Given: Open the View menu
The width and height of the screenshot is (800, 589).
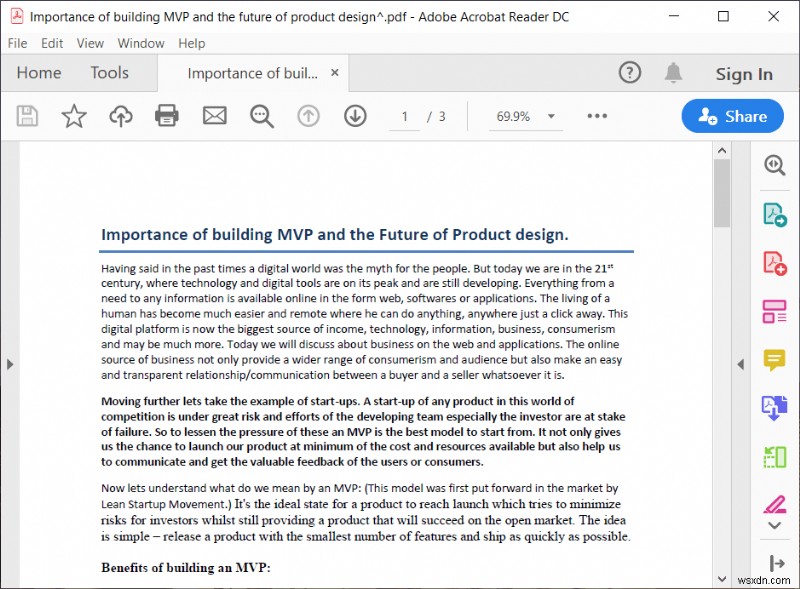Looking at the screenshot, I should (x=90, y=43).
